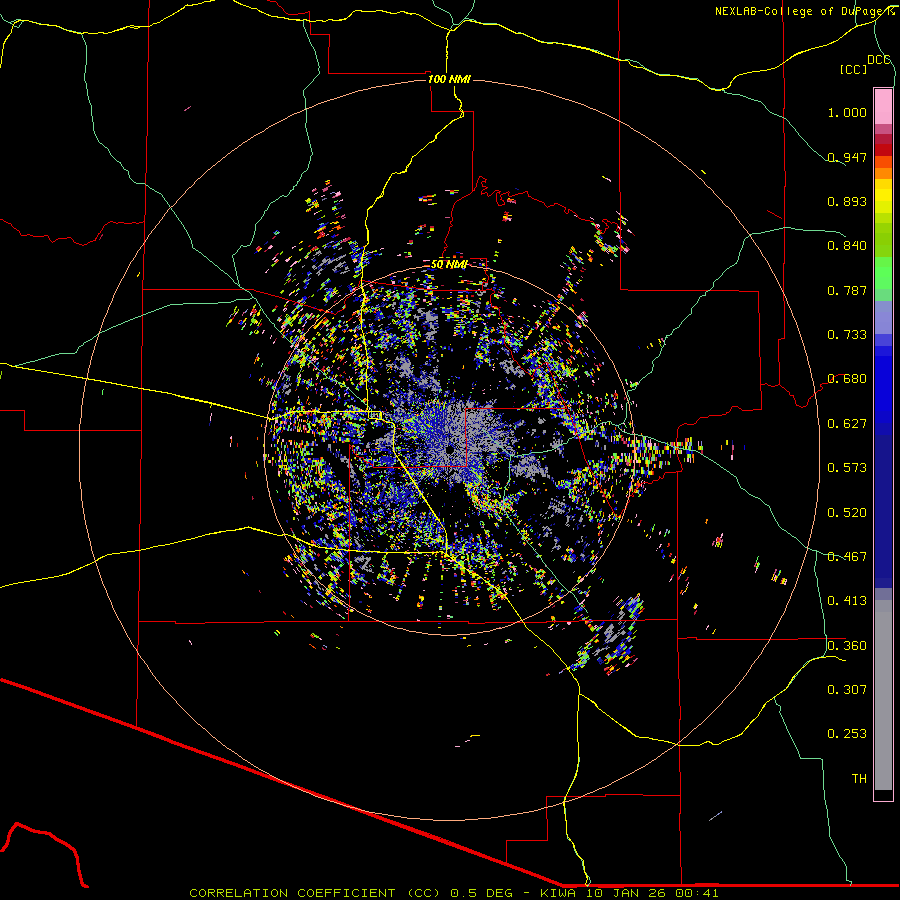Select the 0.947 scale value

(847, 157)
